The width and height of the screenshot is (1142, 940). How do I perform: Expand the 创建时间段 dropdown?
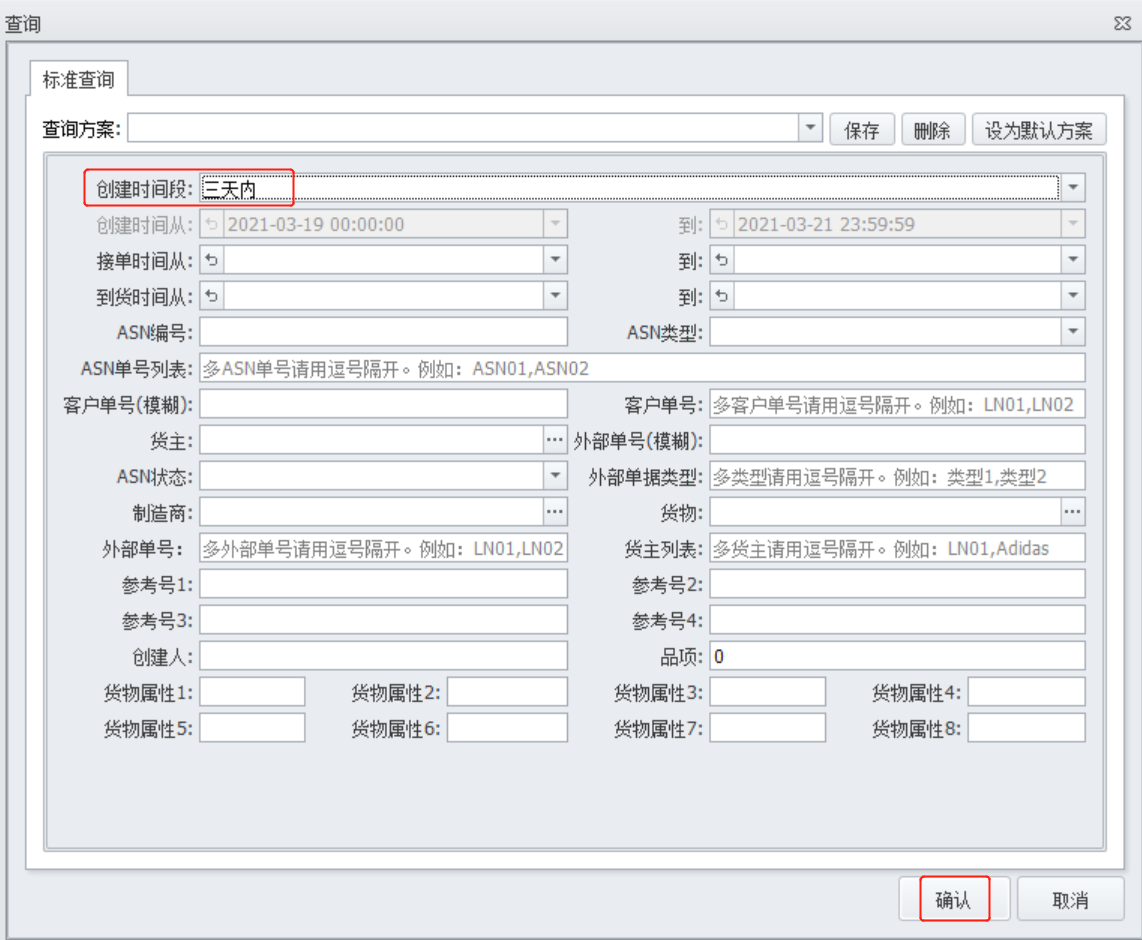click(x=1073, y=188)
